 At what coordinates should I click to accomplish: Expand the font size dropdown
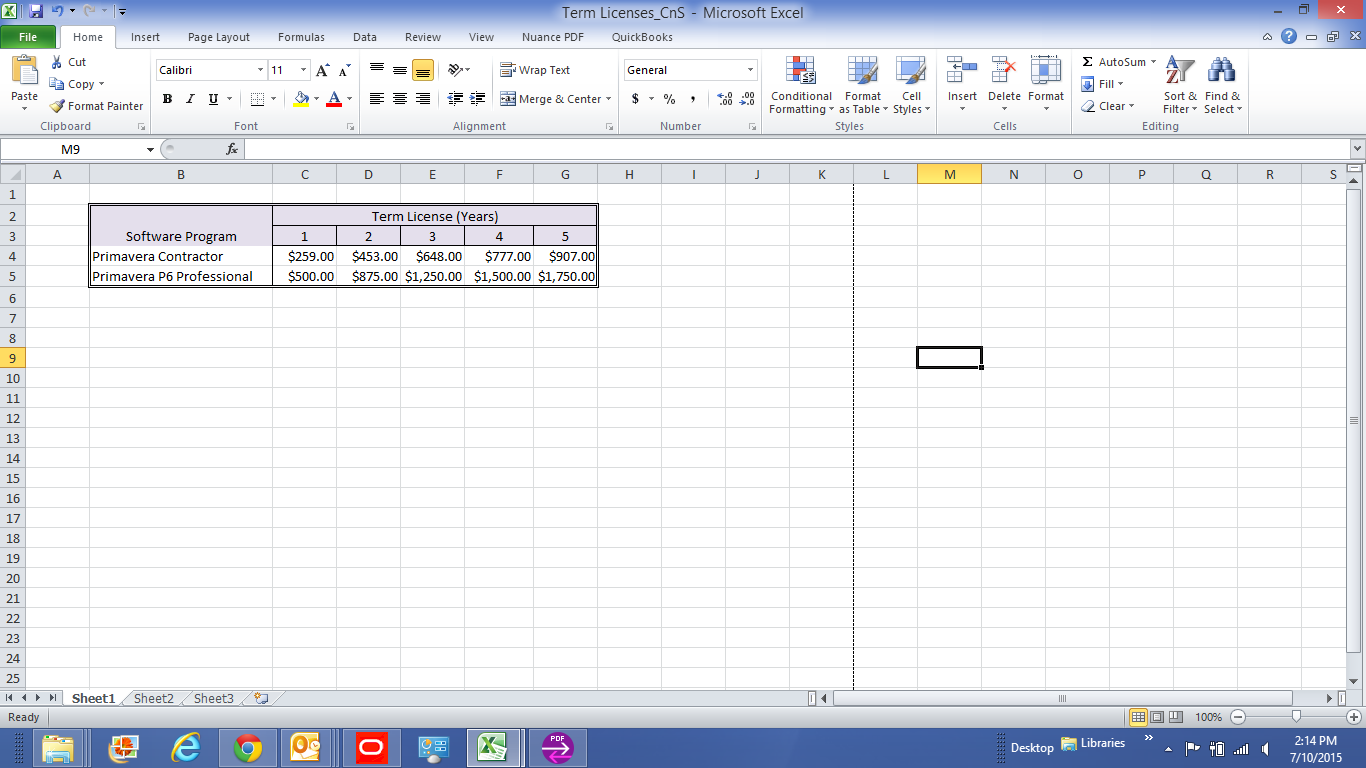tap(304, 70)
